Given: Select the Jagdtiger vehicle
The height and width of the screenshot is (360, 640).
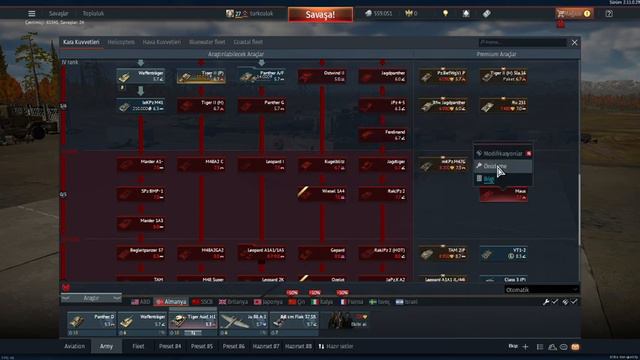Looking at the screenshot, I should pyautogui.click(x=382, y=164).
